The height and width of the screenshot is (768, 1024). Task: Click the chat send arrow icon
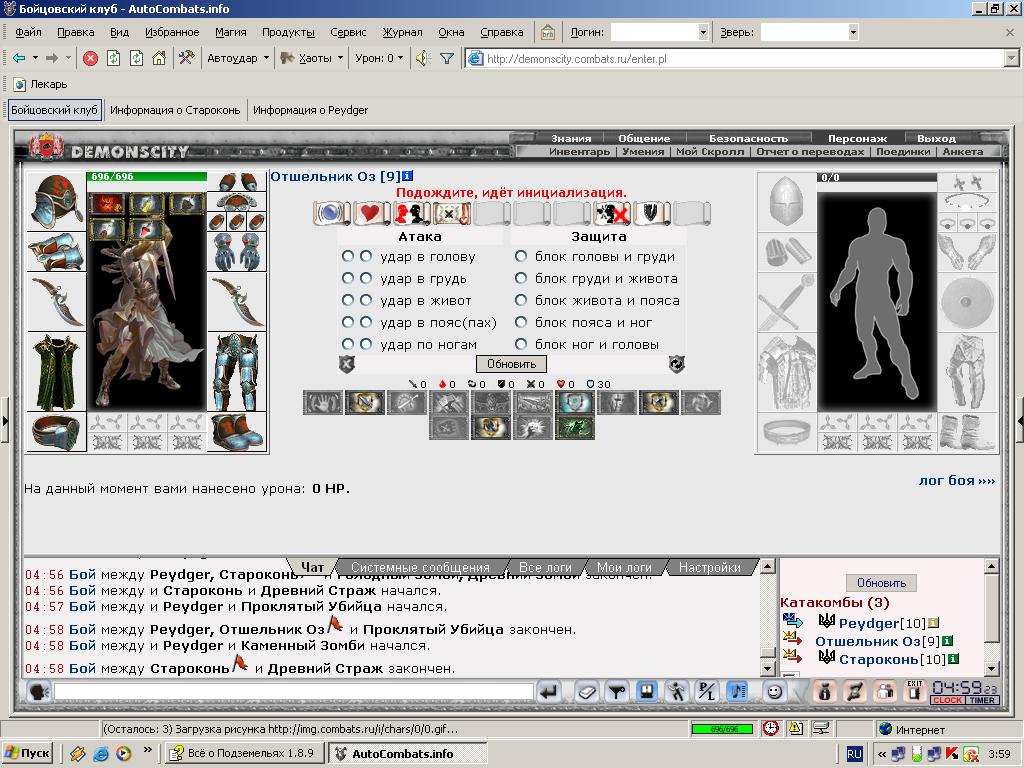pos(549,692)
